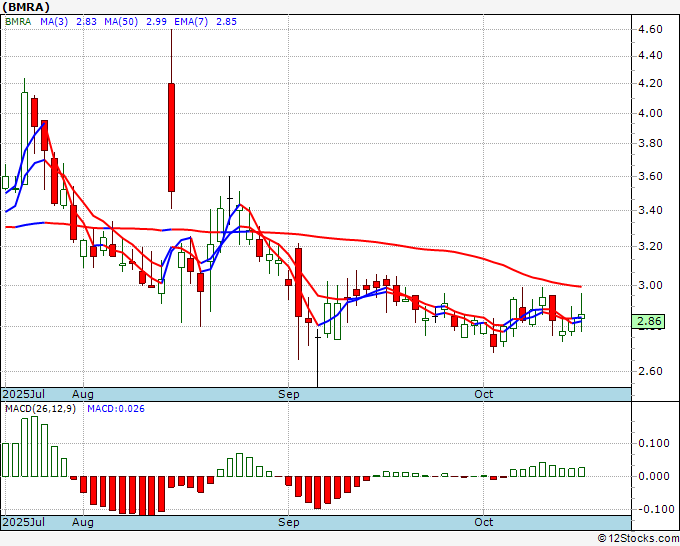Click the 4.20 price axis label
This screenshot has width=680, height=546.
point(651,83)
